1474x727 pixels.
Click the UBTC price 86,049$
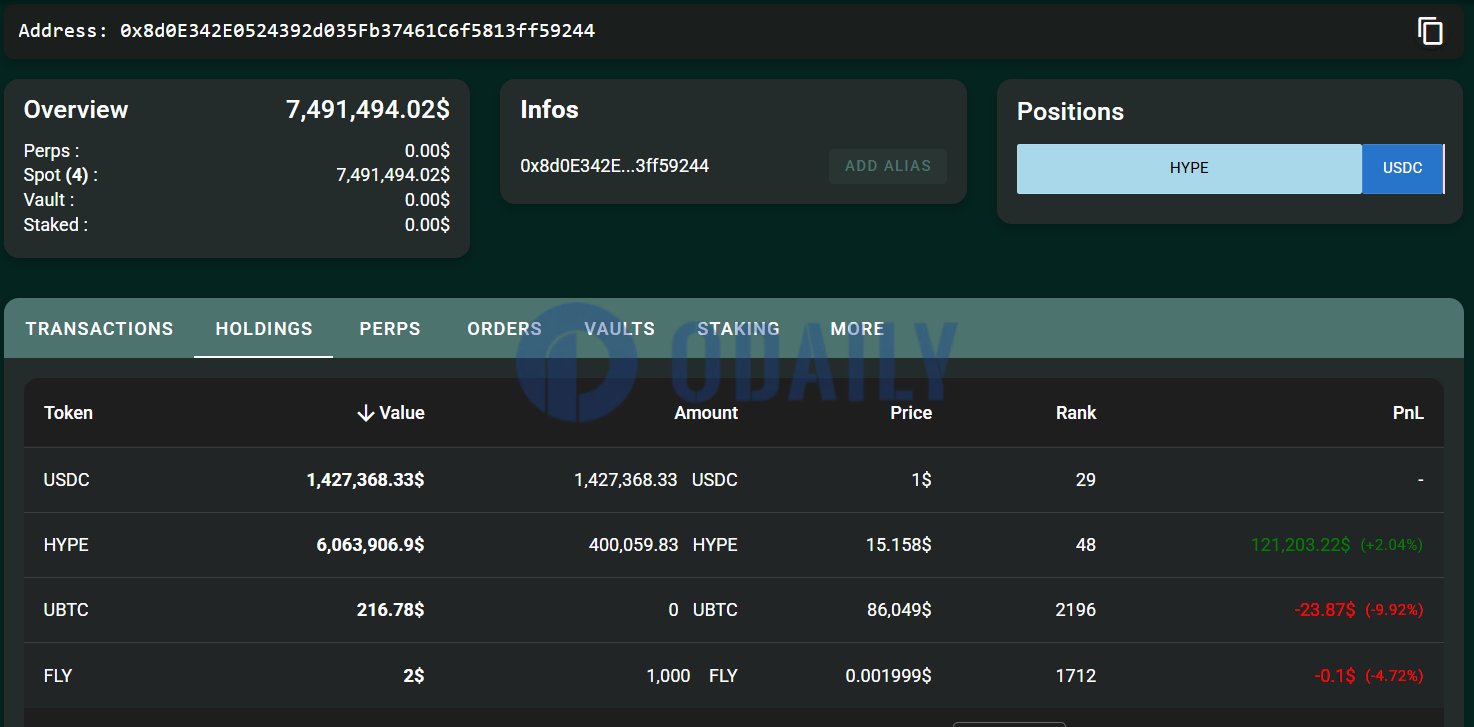(x=898, y=610)
